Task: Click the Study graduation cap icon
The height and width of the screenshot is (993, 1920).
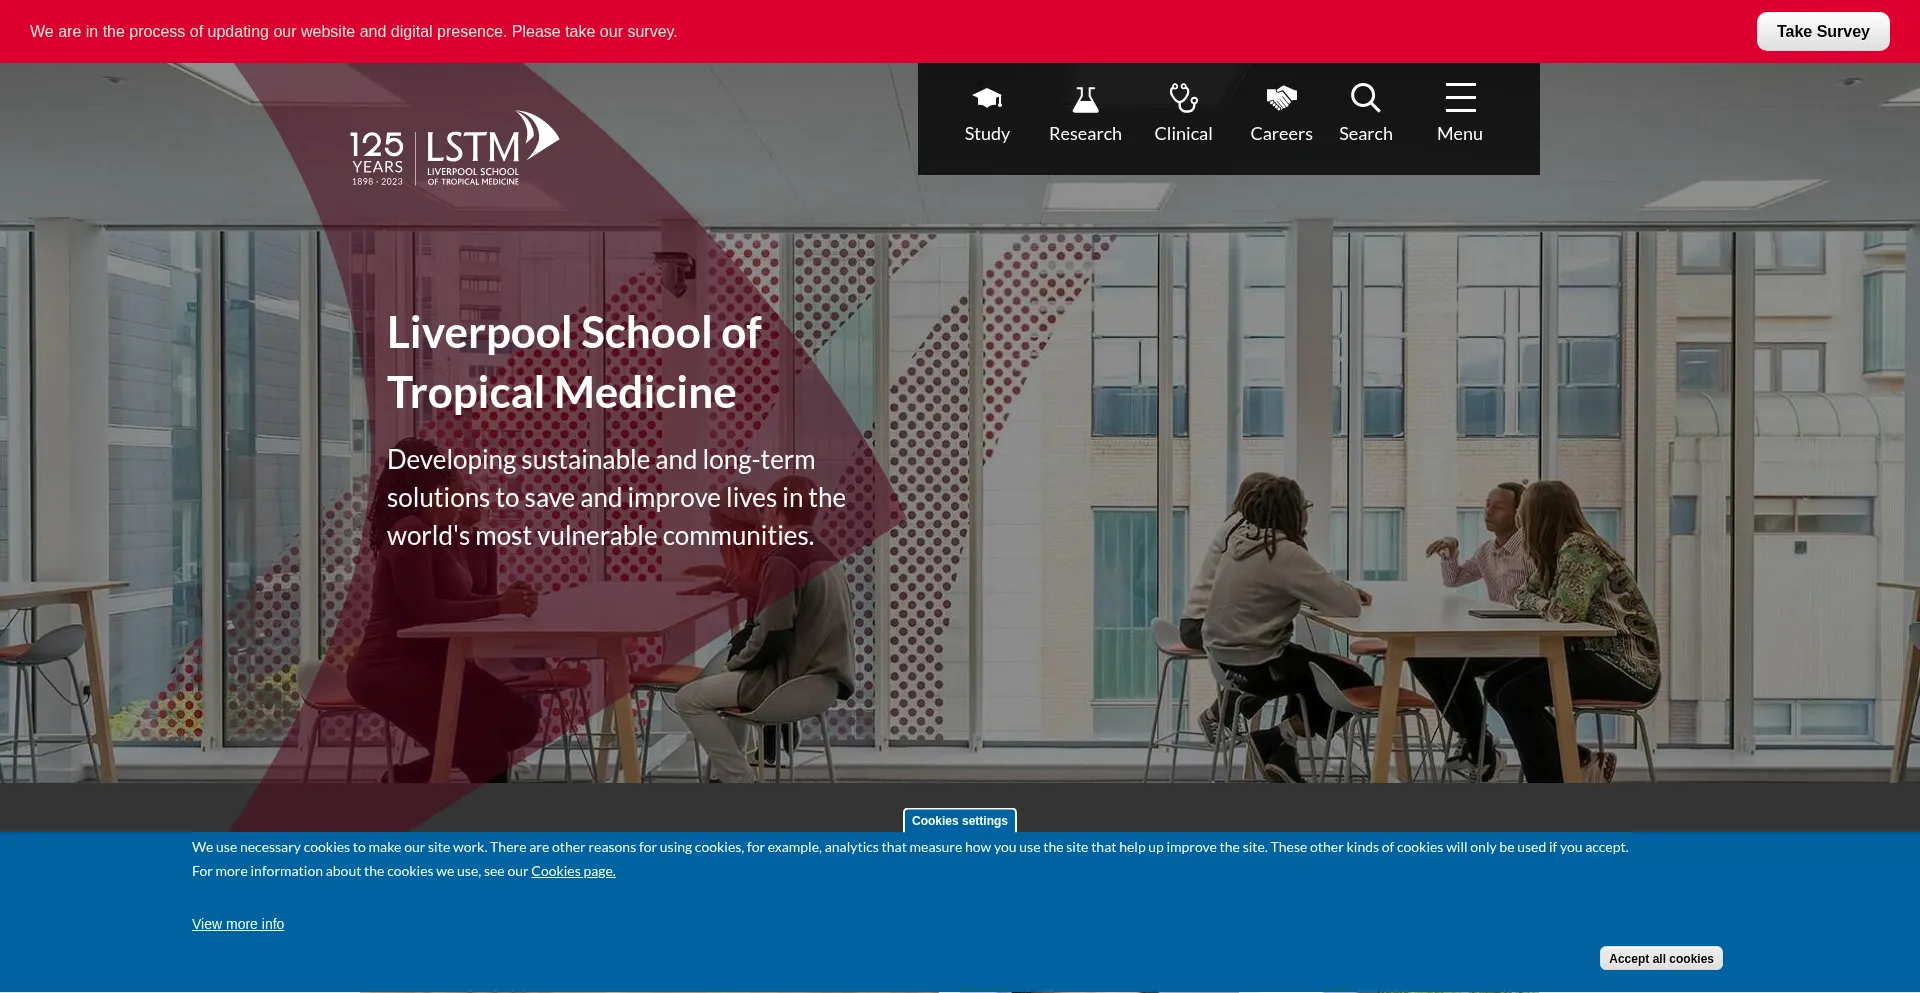Action: point(987,98)
